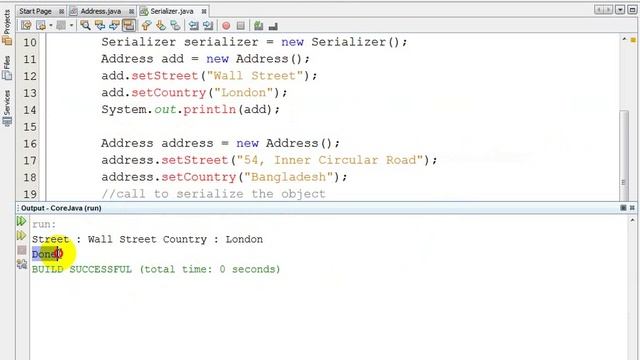Click line number 10 in the gutter

click(x=30, y=42)
